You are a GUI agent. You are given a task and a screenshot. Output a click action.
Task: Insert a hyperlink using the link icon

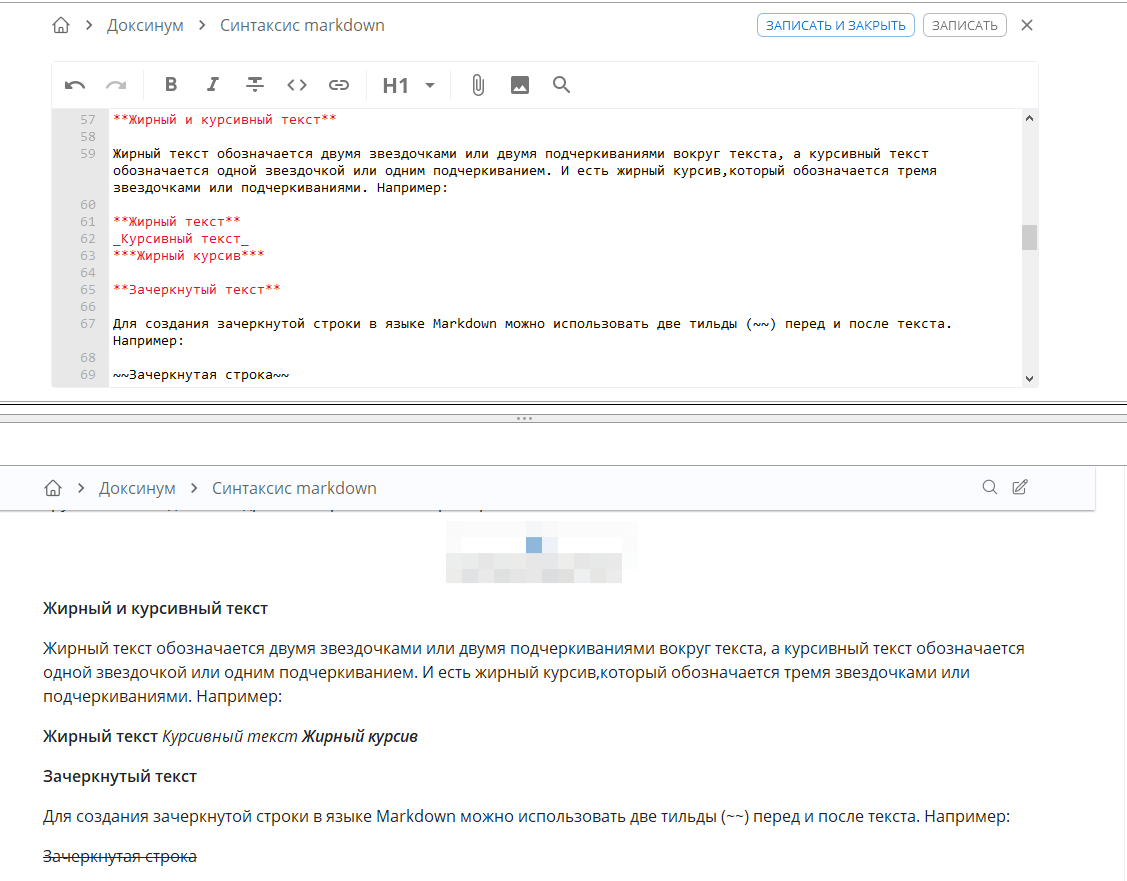tap(339, 85)
